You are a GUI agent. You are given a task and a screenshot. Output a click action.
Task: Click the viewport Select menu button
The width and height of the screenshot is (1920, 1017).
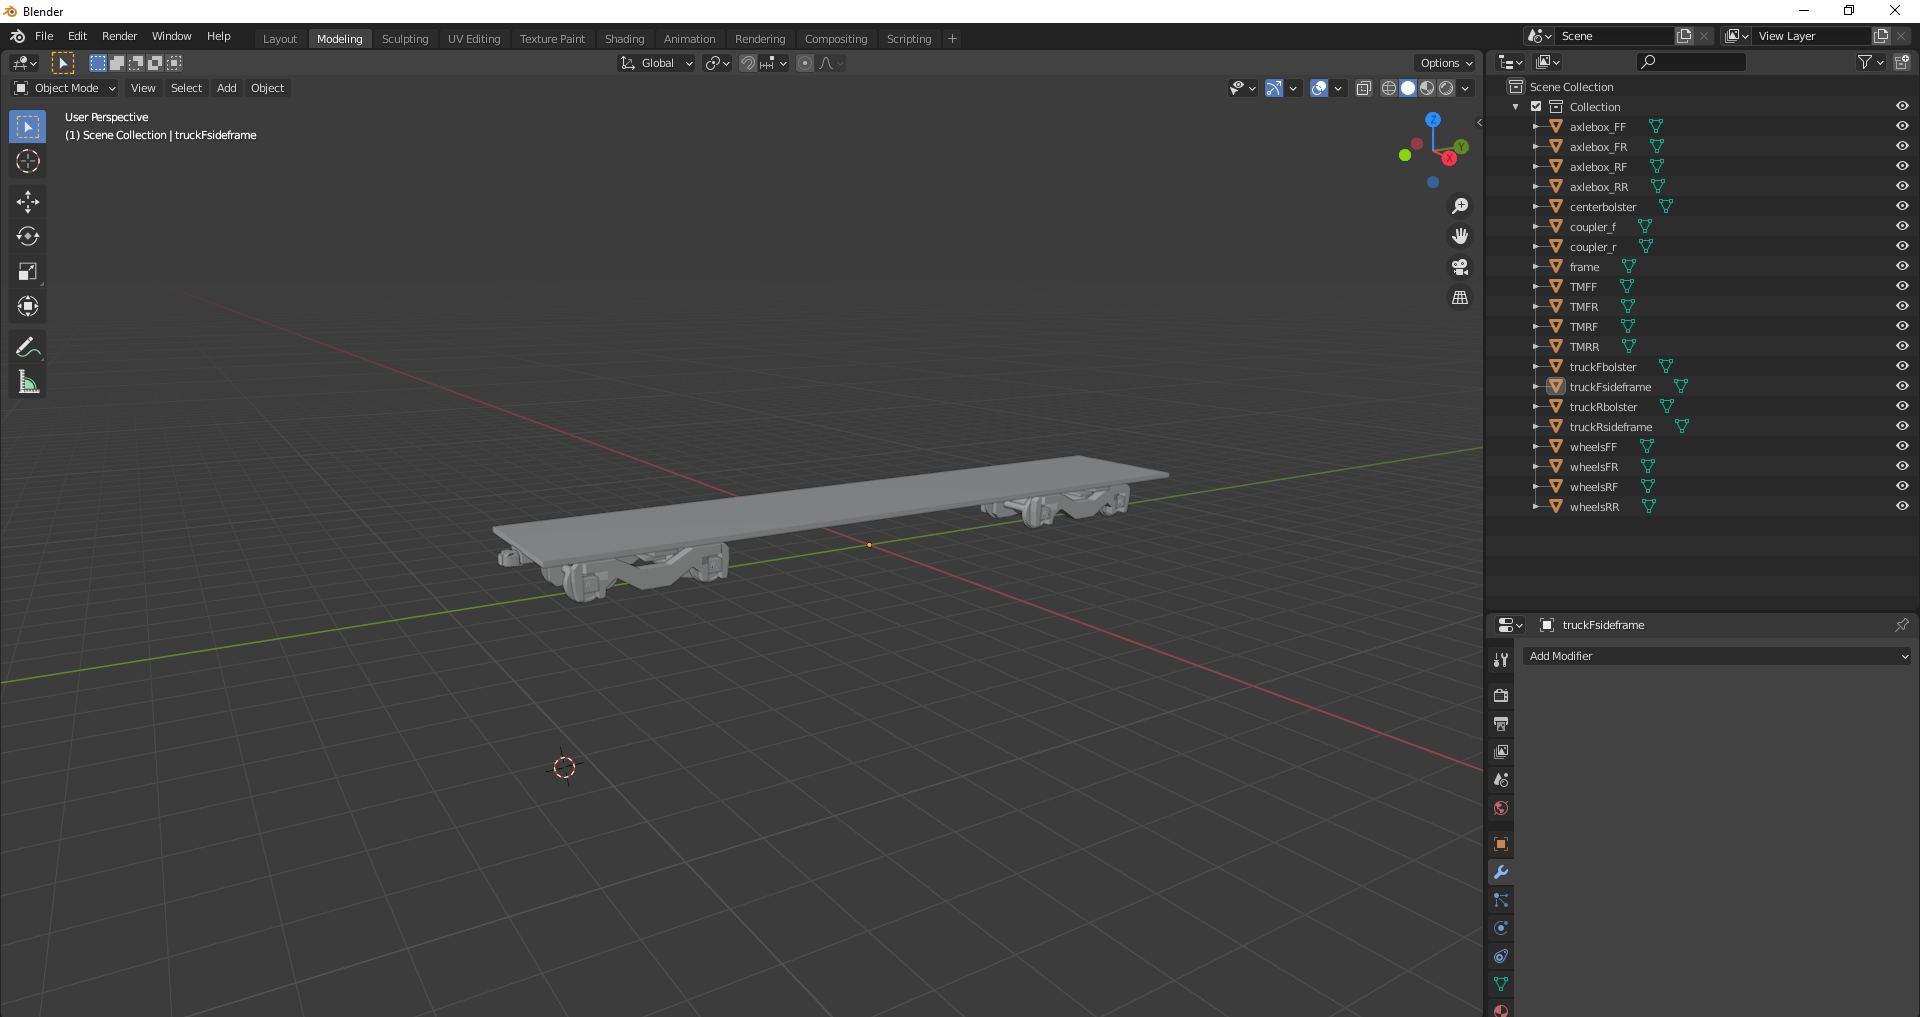tap(186, 88)
